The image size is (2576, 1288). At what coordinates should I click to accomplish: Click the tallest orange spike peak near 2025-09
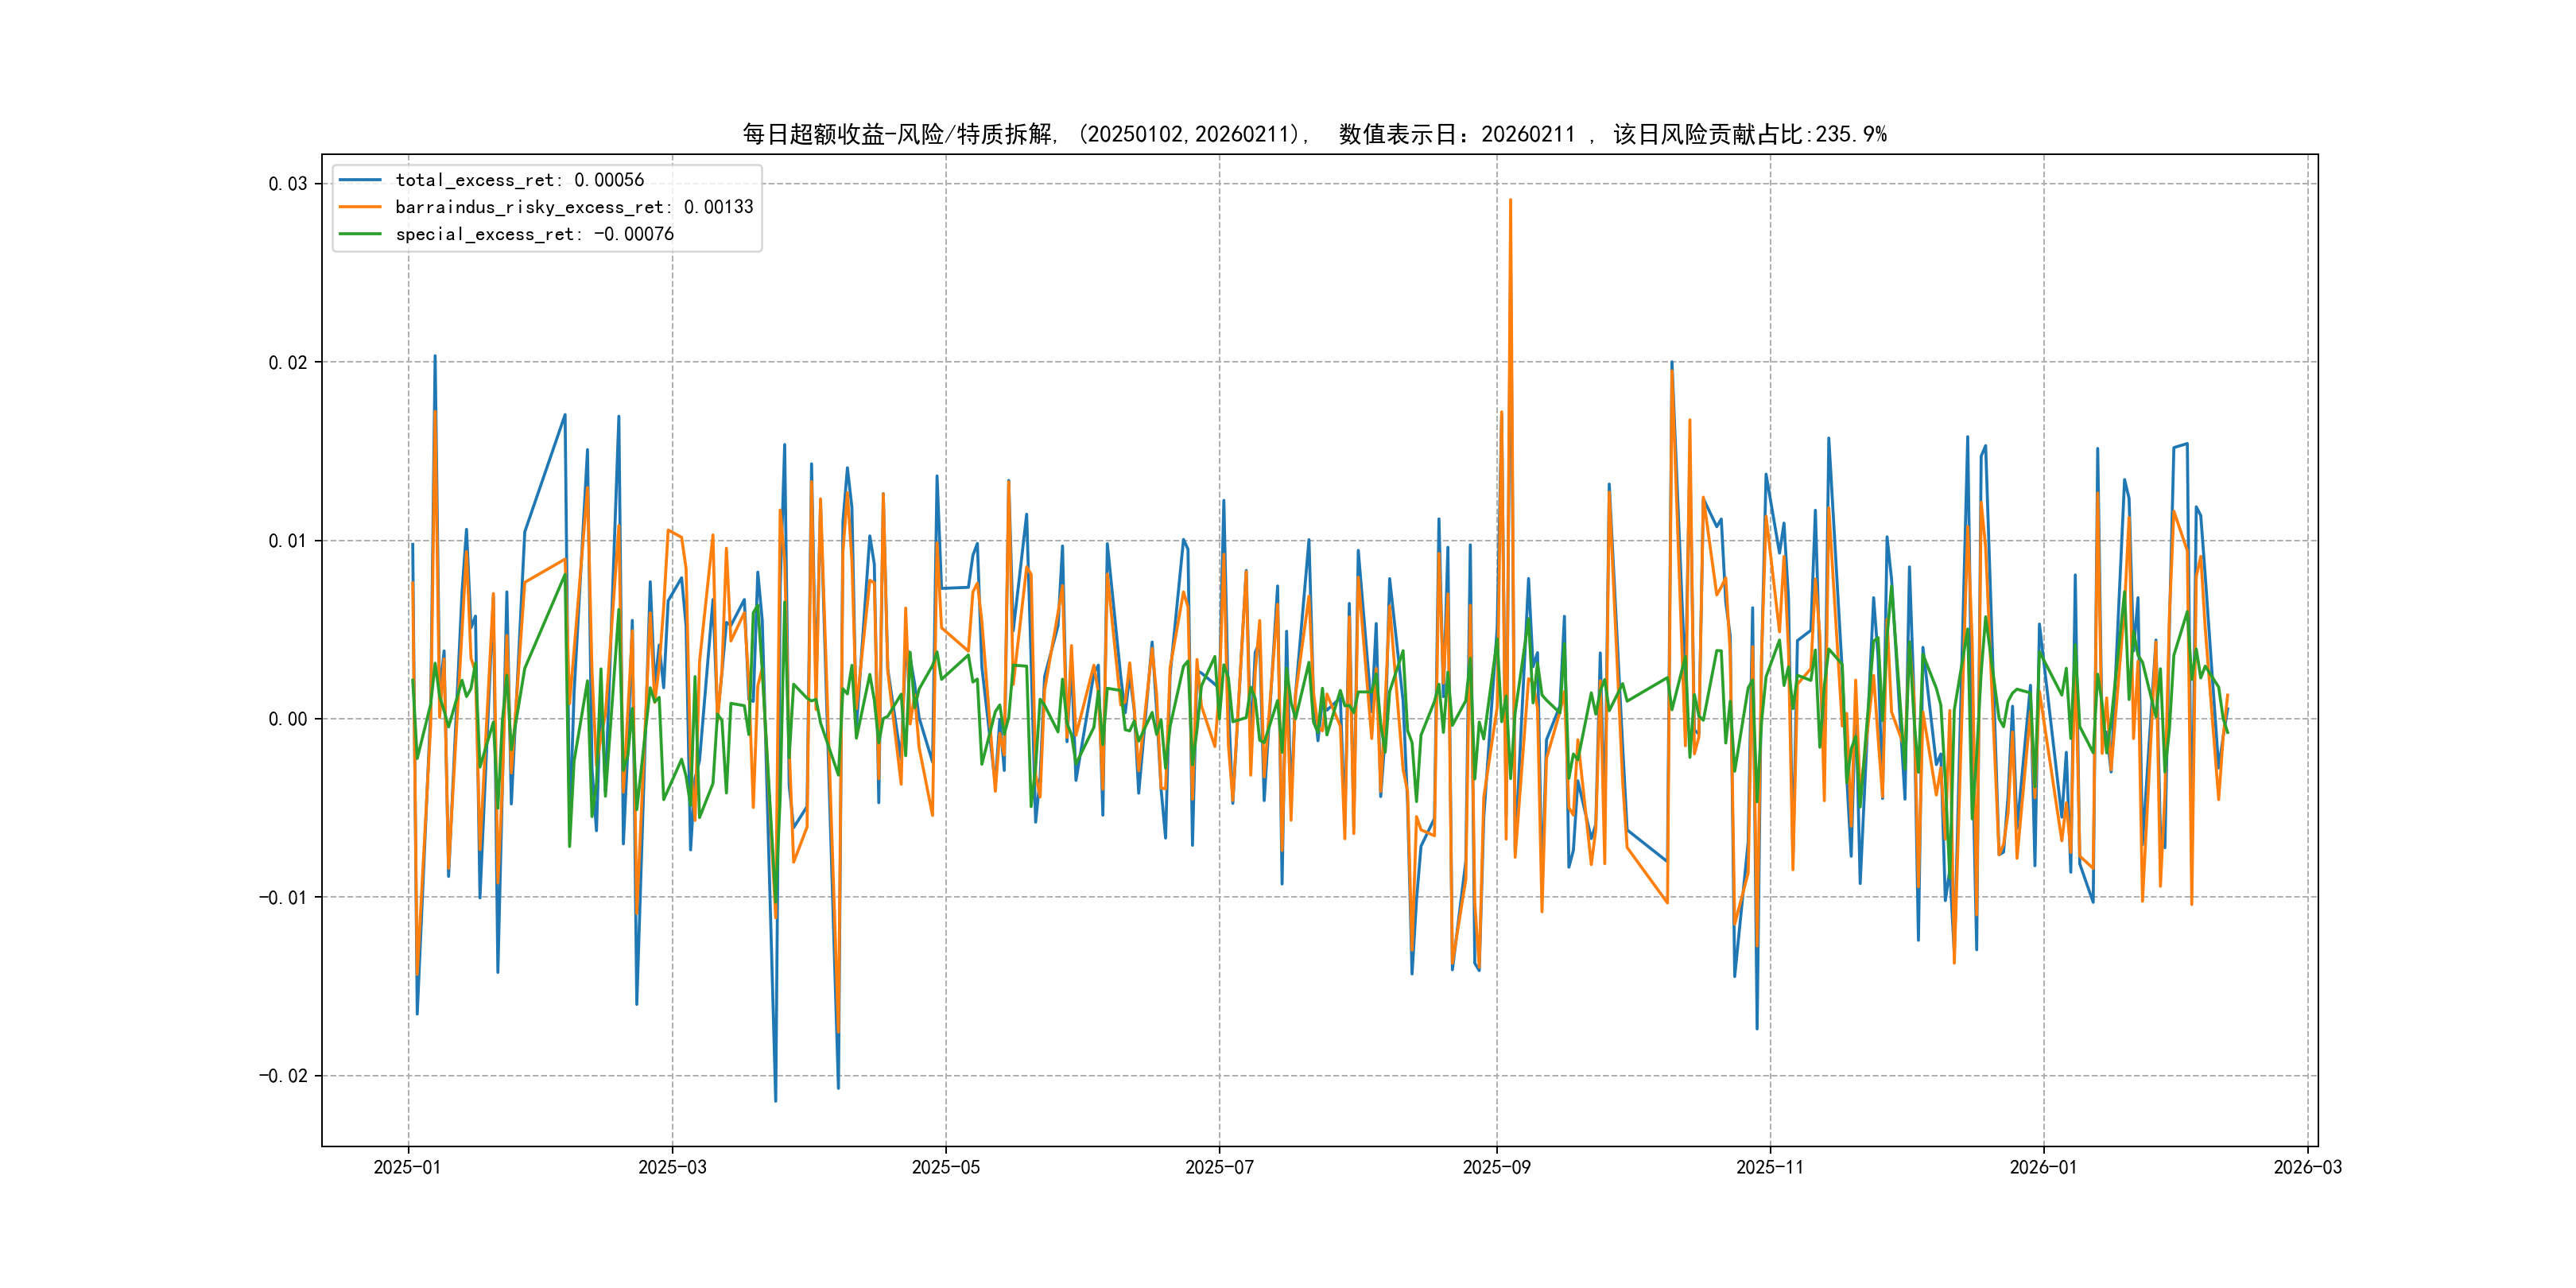[x=1510, y=201]
